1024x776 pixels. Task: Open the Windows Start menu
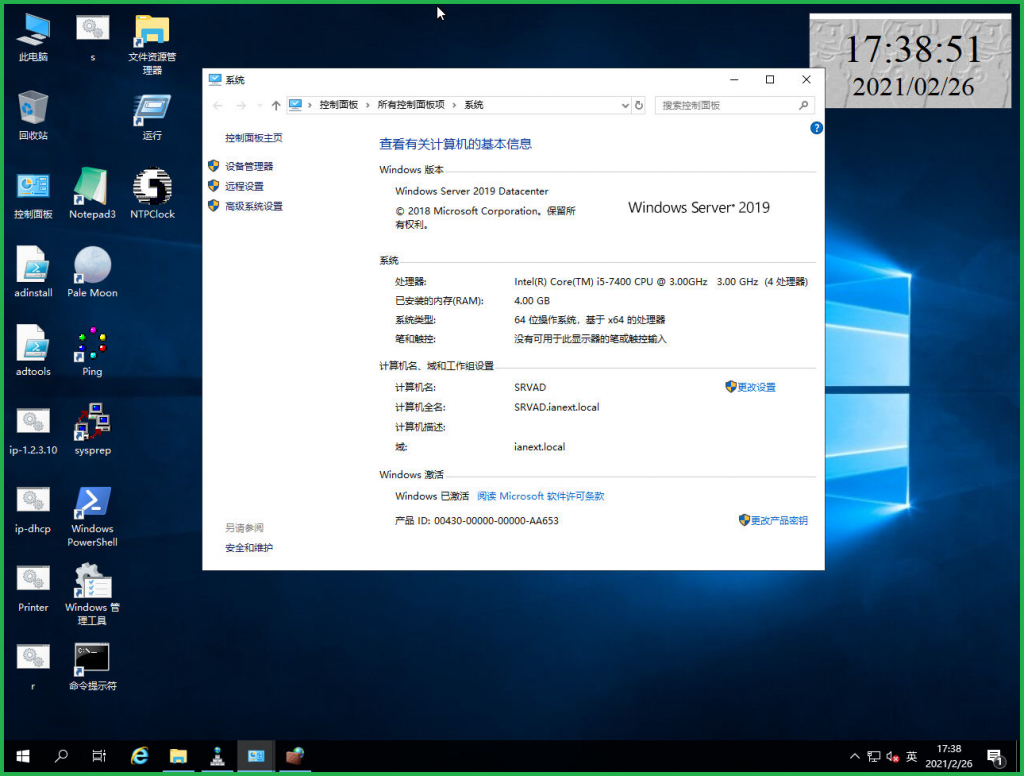click(x=22, y=756)
